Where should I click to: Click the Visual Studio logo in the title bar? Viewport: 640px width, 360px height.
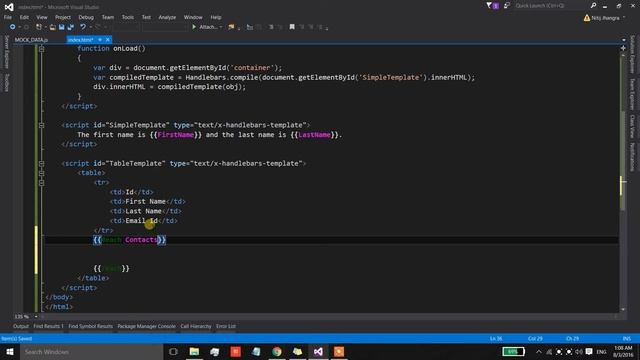click(x=9, y=7)
